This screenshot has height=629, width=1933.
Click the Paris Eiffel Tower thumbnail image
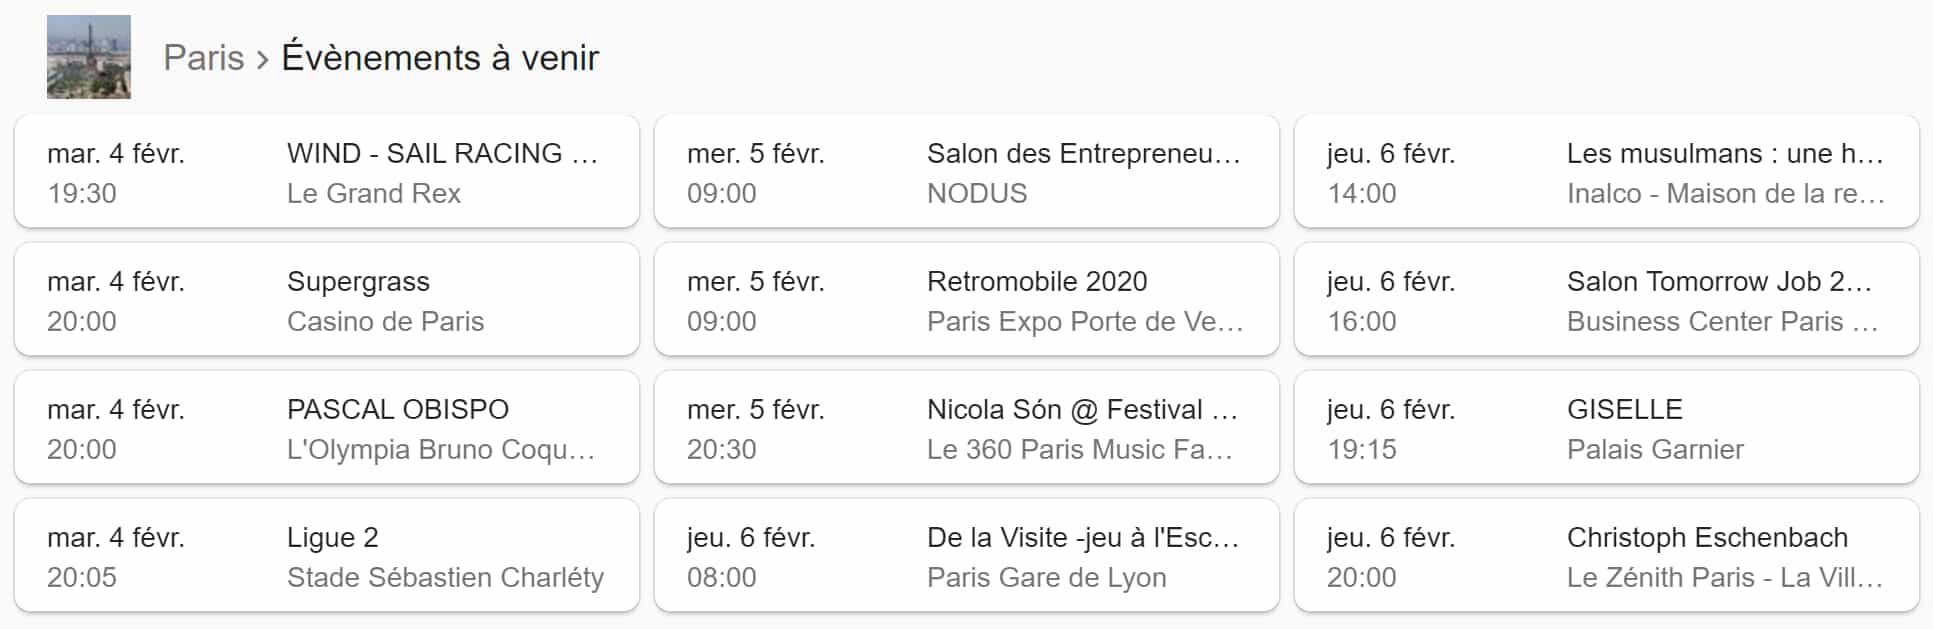click(x=88, y=55)
